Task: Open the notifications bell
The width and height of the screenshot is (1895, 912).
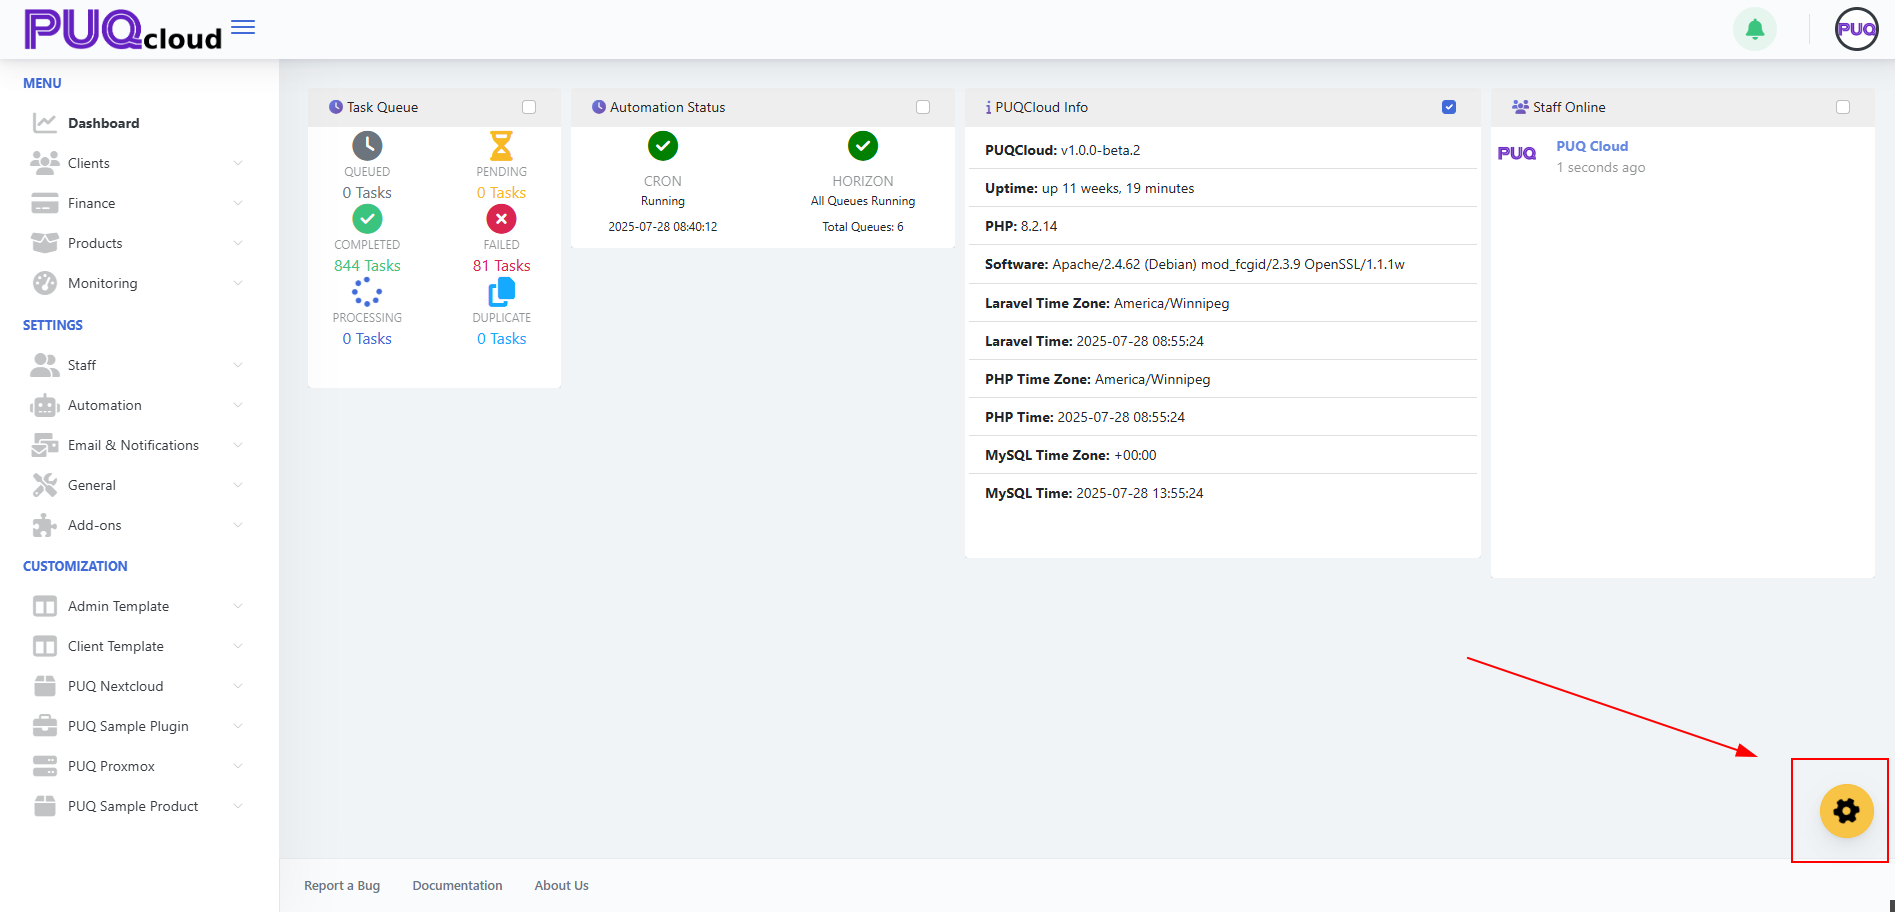Action: click(x=1755, y=29)
